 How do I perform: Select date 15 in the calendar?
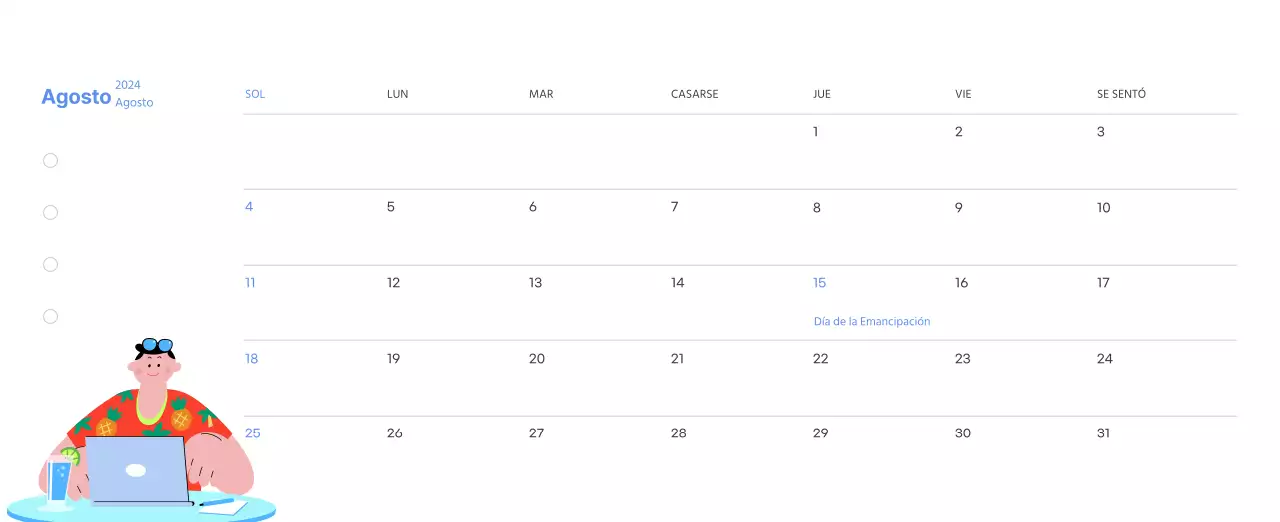(820, 283)
